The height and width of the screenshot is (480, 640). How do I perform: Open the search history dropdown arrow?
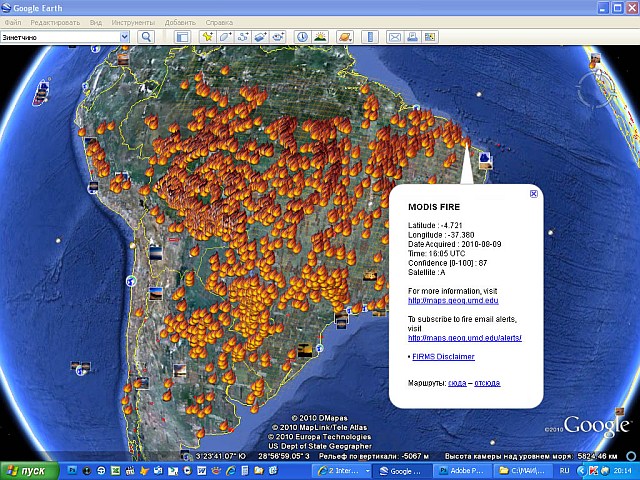tap(124, 37)
